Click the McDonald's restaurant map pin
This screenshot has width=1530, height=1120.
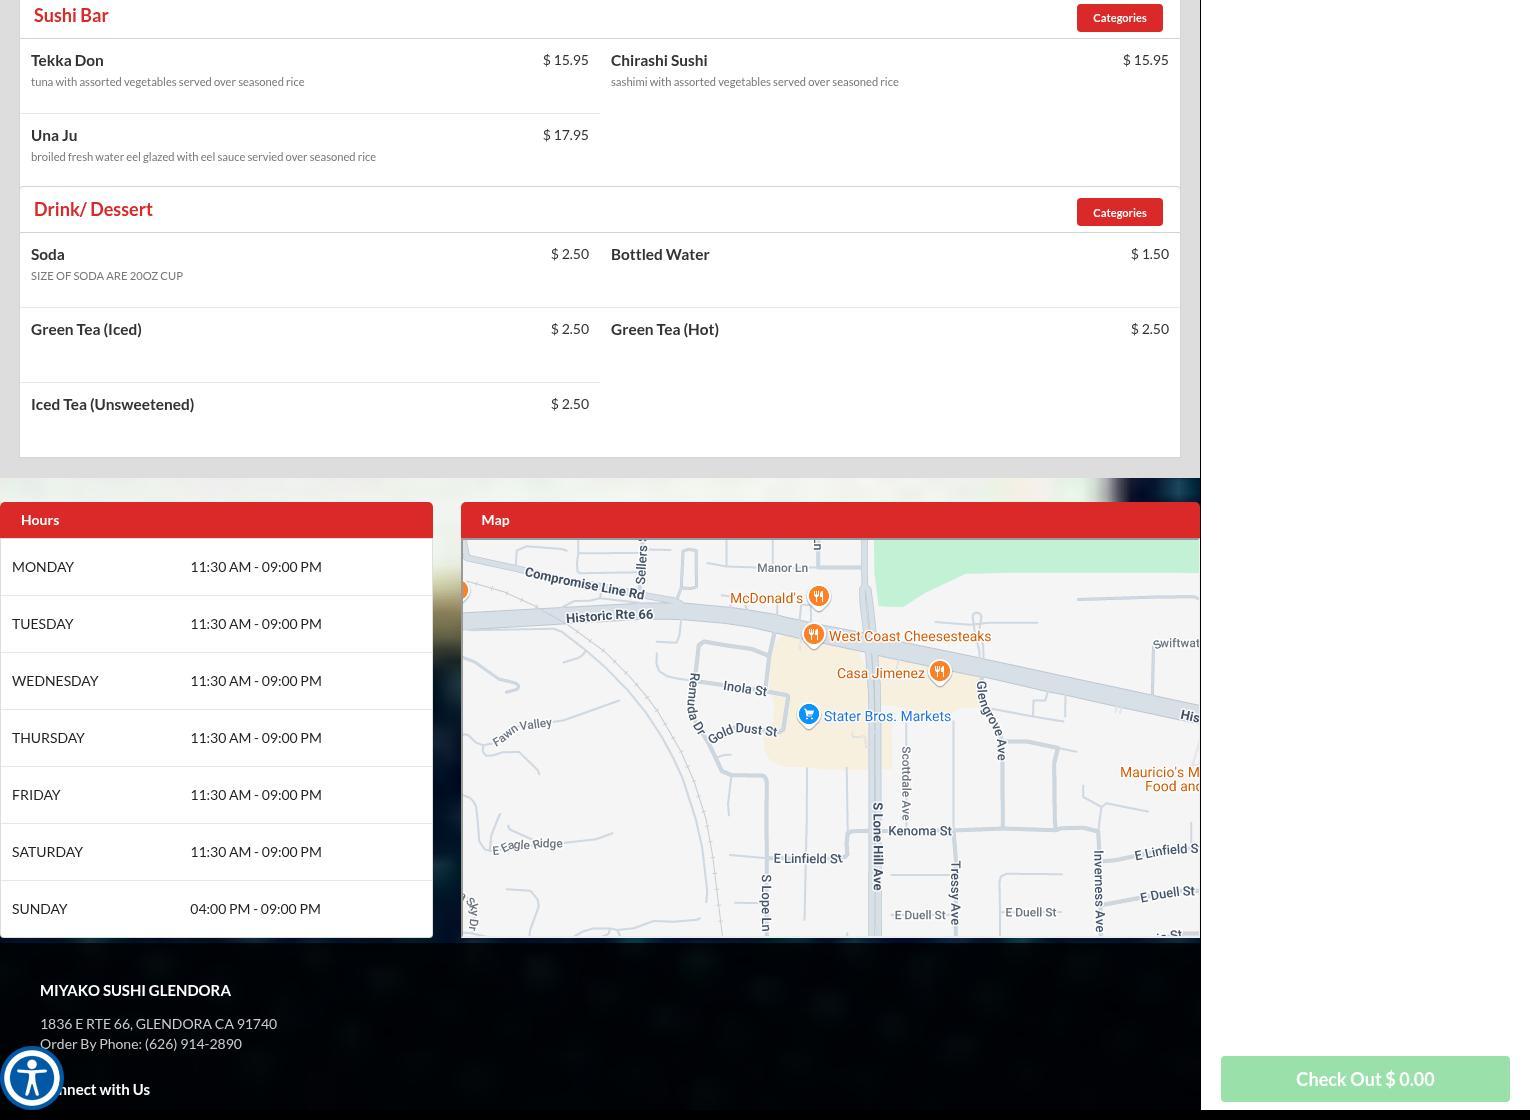point(818,597)
